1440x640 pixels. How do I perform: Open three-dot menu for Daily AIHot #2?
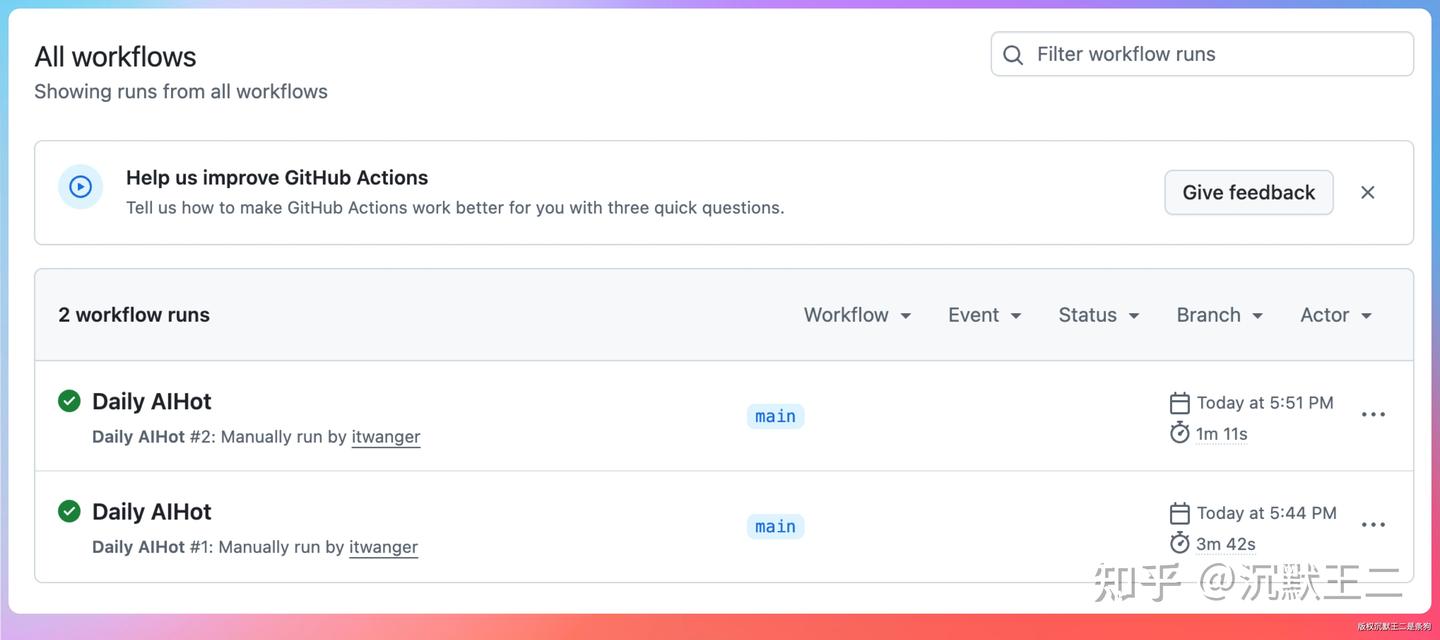tap(1373, 415)
